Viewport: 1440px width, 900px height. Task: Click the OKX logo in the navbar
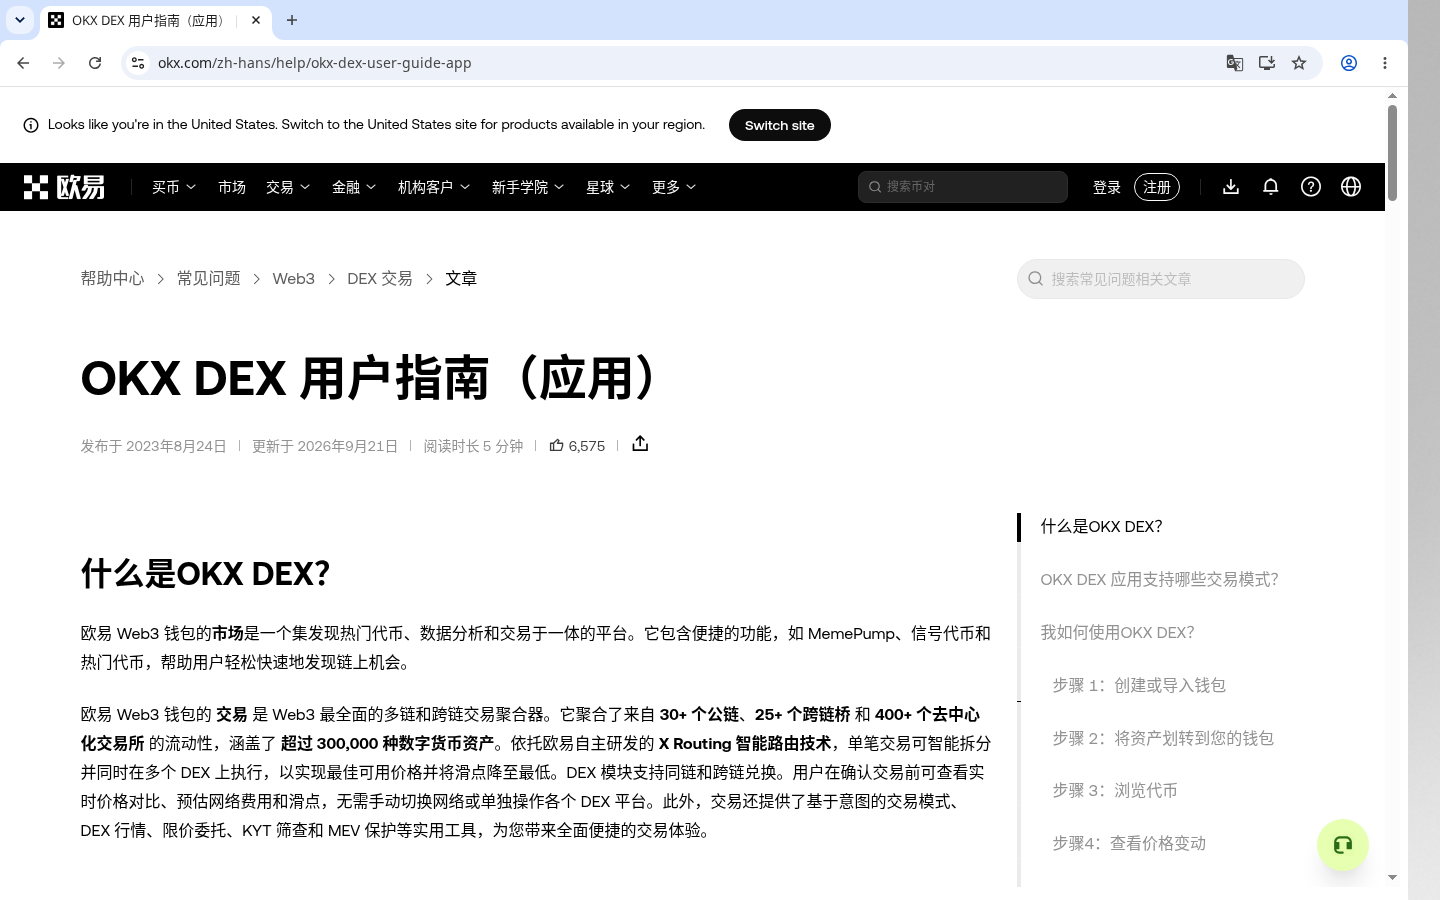point(64,187)
